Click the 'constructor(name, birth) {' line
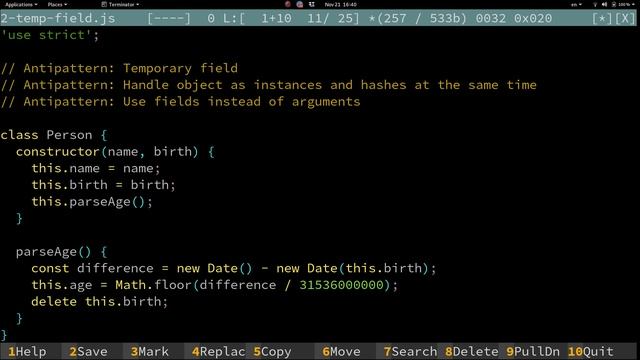640x360 pixels. coord(115,152)
